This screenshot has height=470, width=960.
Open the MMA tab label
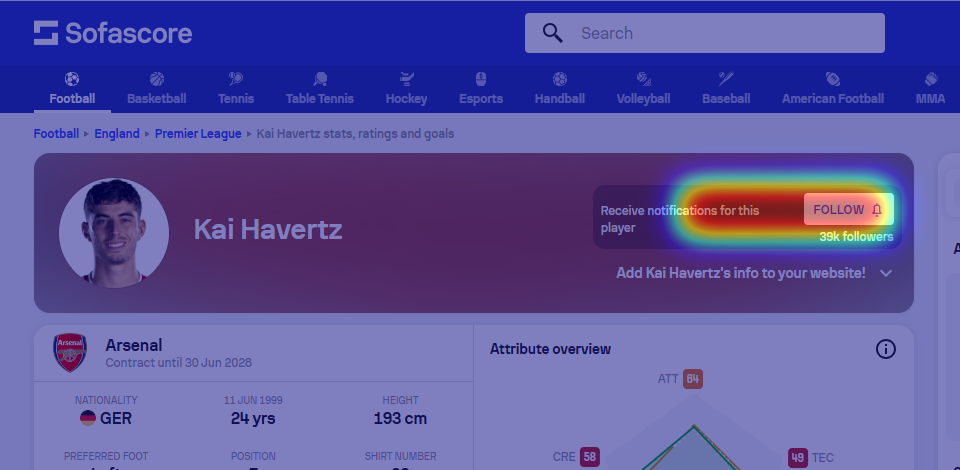(931, 99)
